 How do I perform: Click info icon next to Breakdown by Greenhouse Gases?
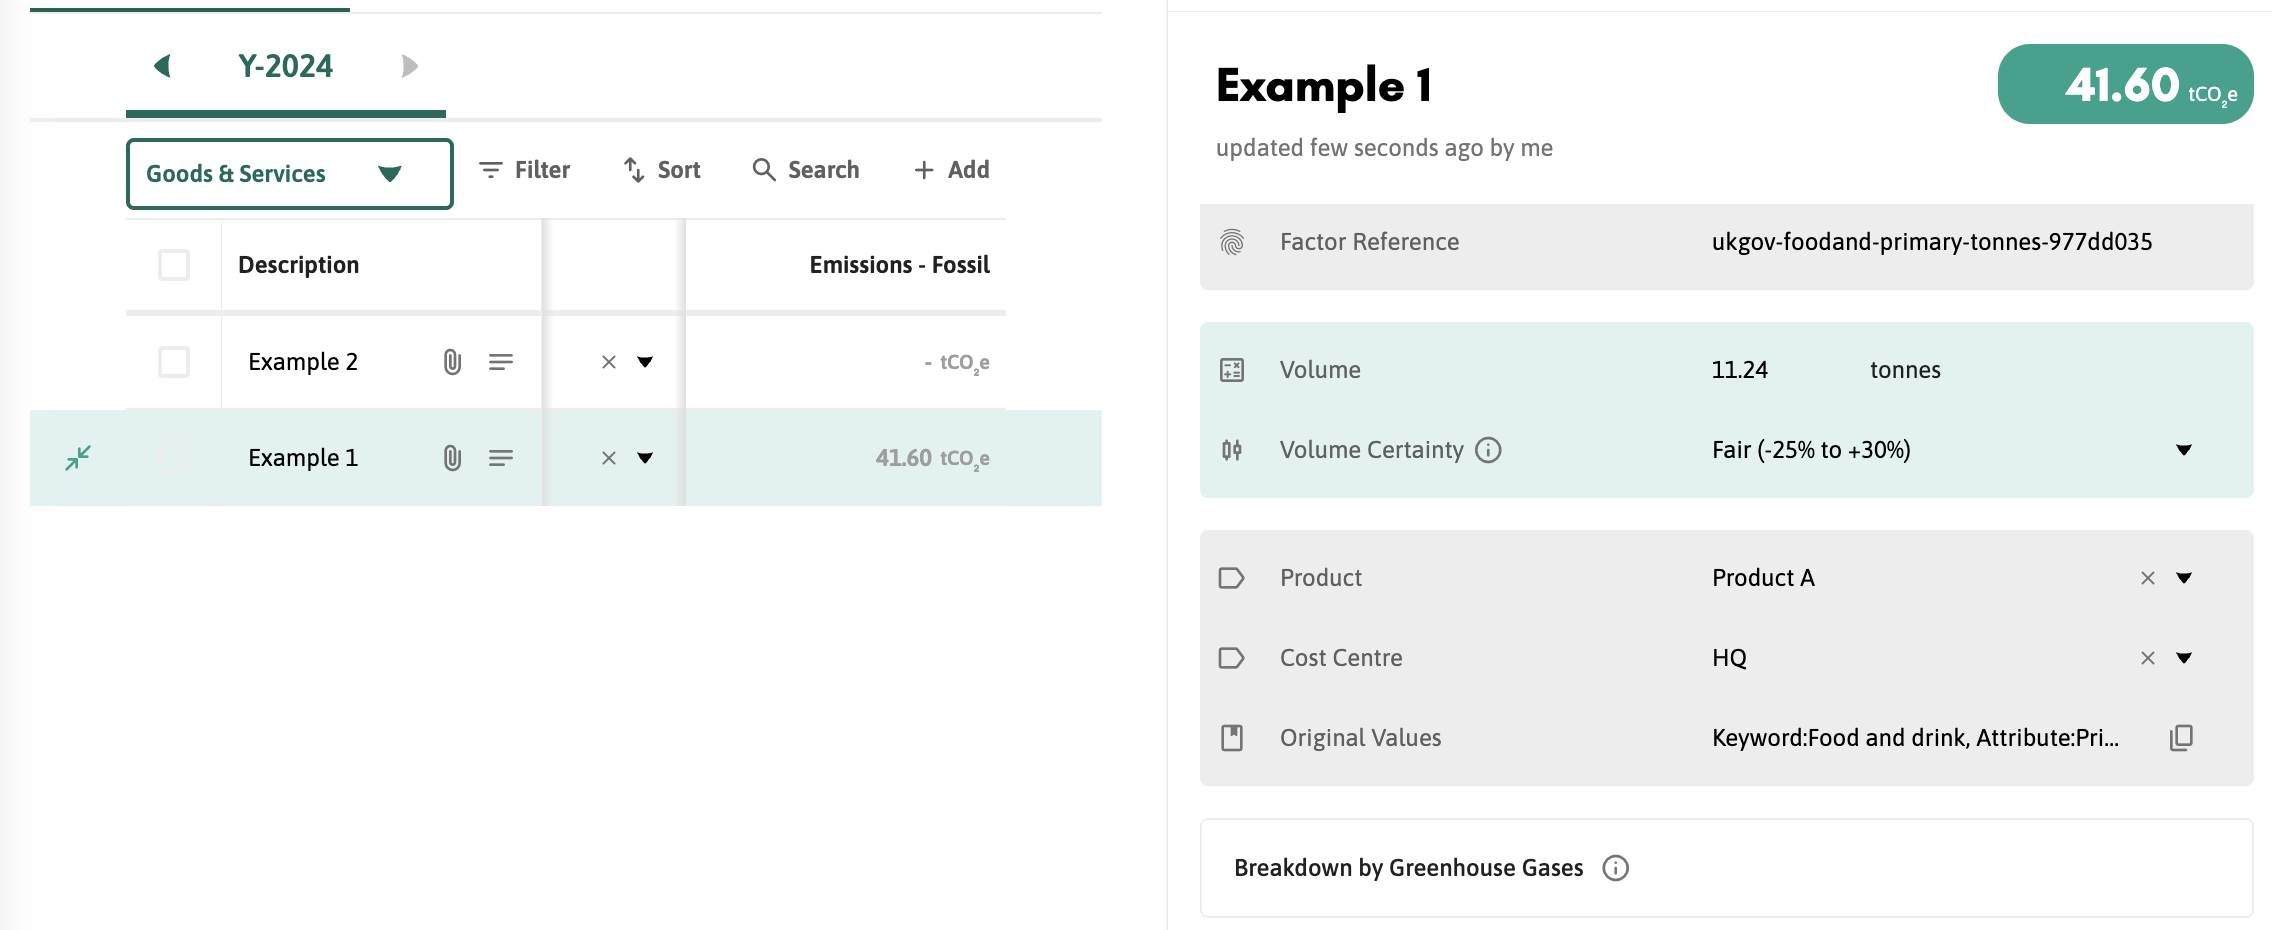(x=1615, y=868)
